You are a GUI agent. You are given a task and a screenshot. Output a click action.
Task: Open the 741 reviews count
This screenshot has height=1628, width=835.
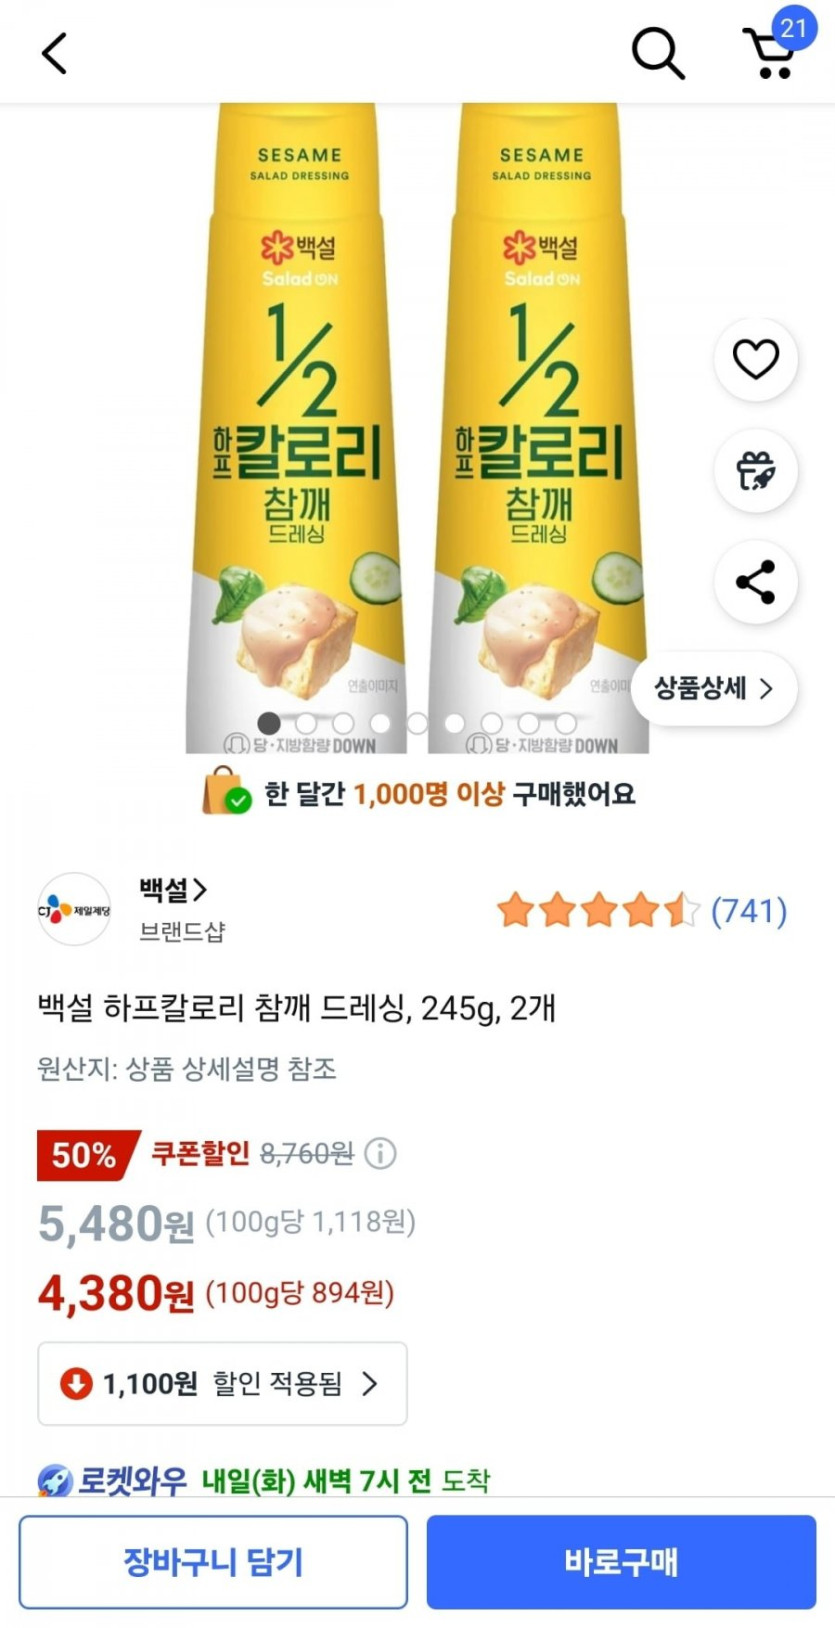(x=749, y=911)
